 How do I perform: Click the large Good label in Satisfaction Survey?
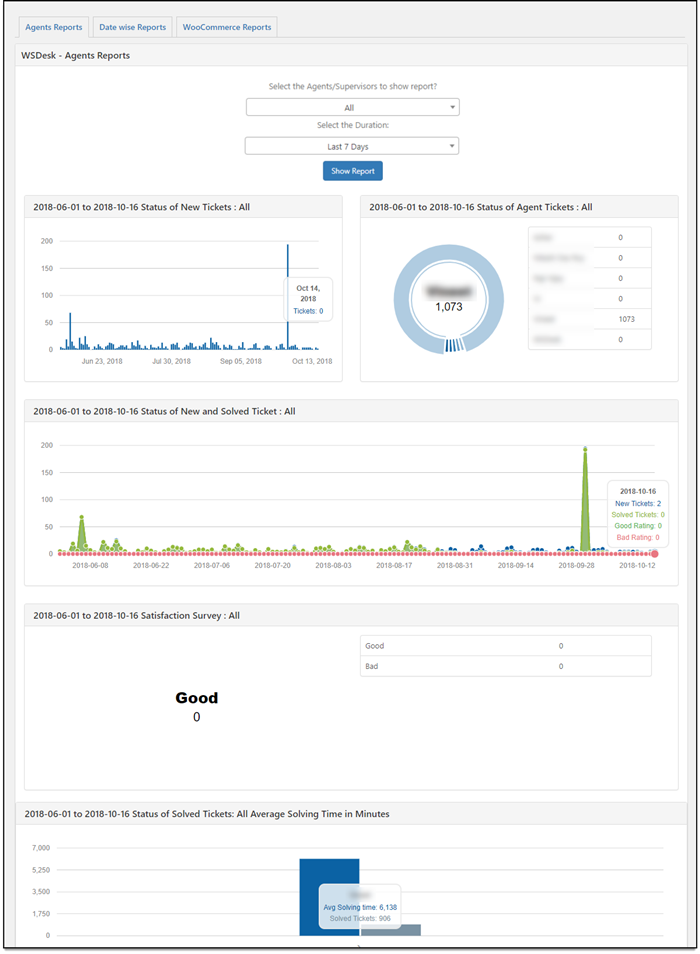point(196,698)
